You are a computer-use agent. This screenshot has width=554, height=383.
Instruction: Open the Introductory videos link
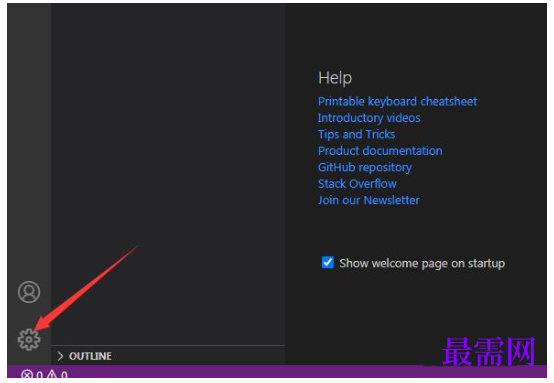(369, 118)
